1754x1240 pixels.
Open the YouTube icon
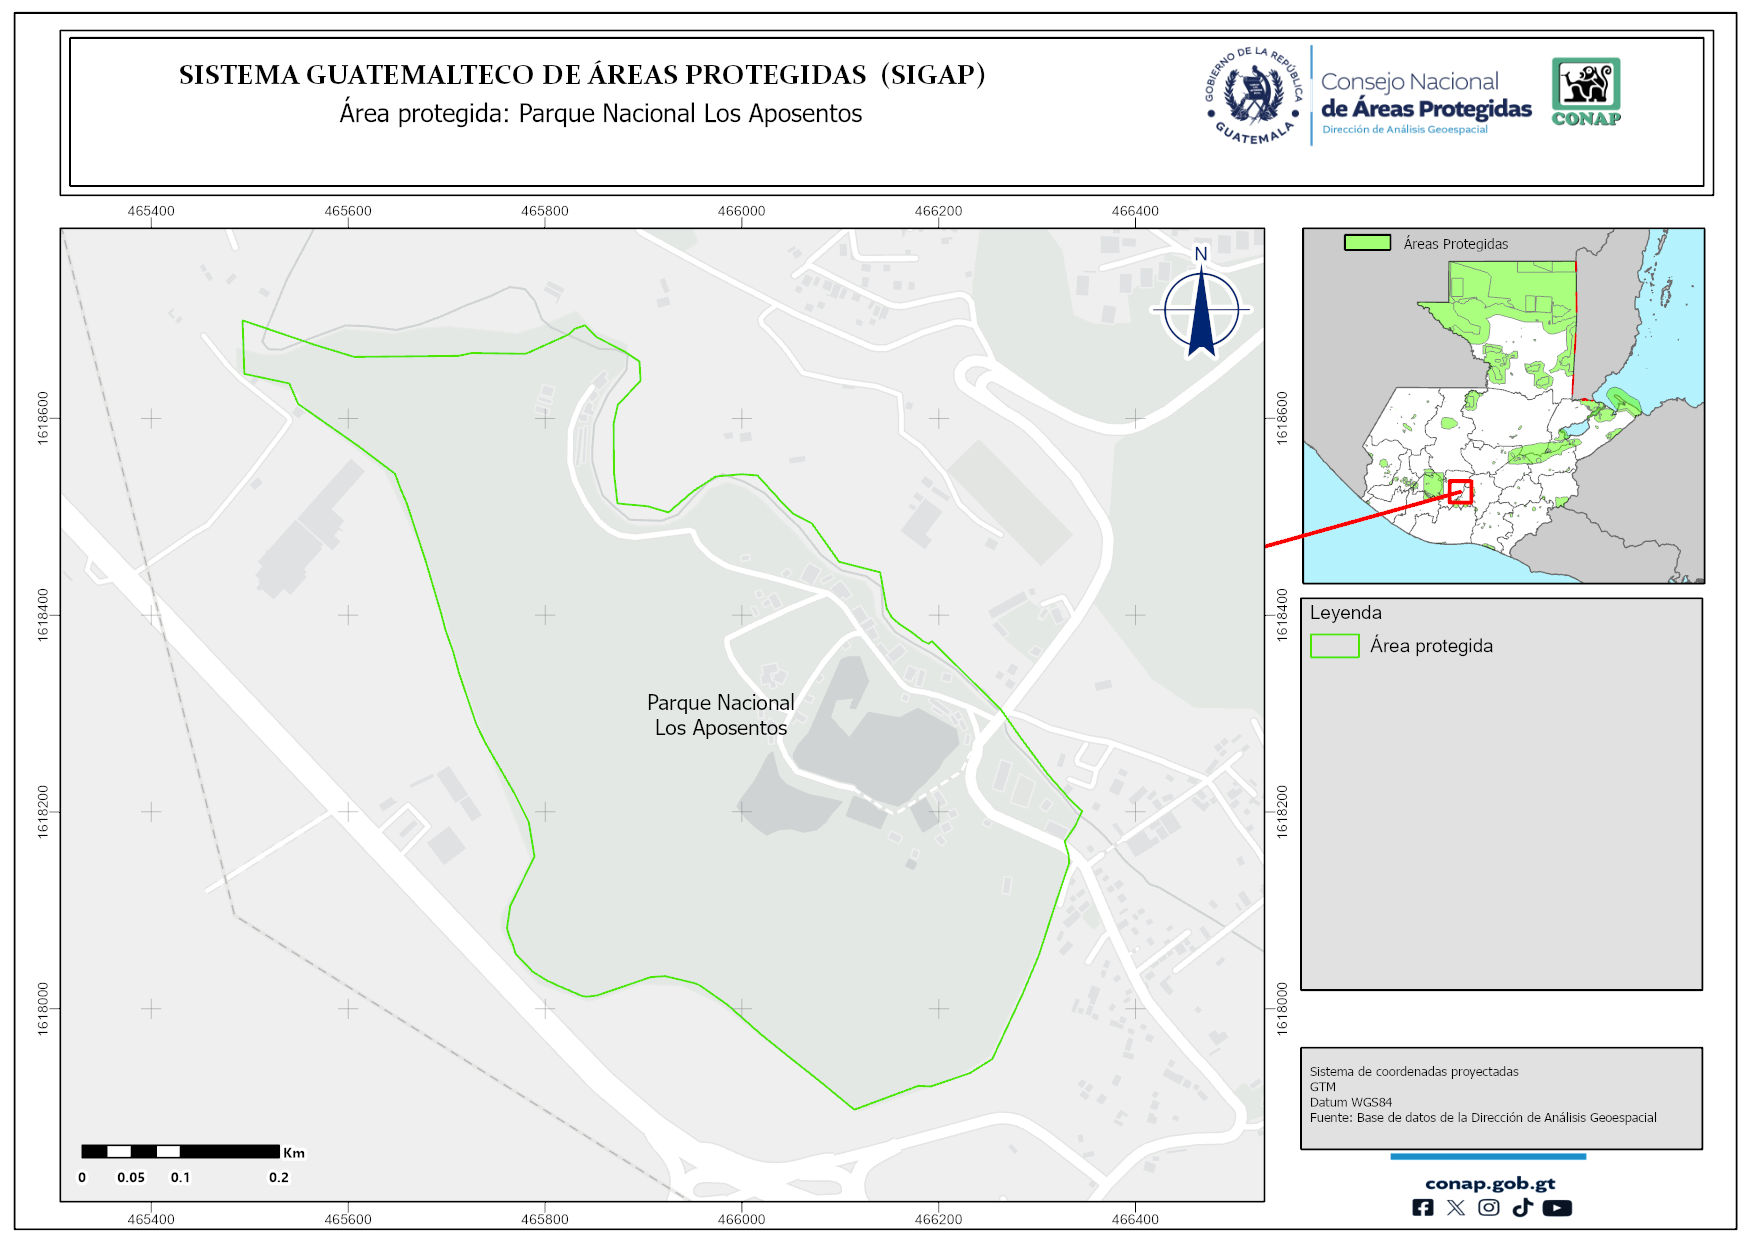[x=1556, y=1207]
